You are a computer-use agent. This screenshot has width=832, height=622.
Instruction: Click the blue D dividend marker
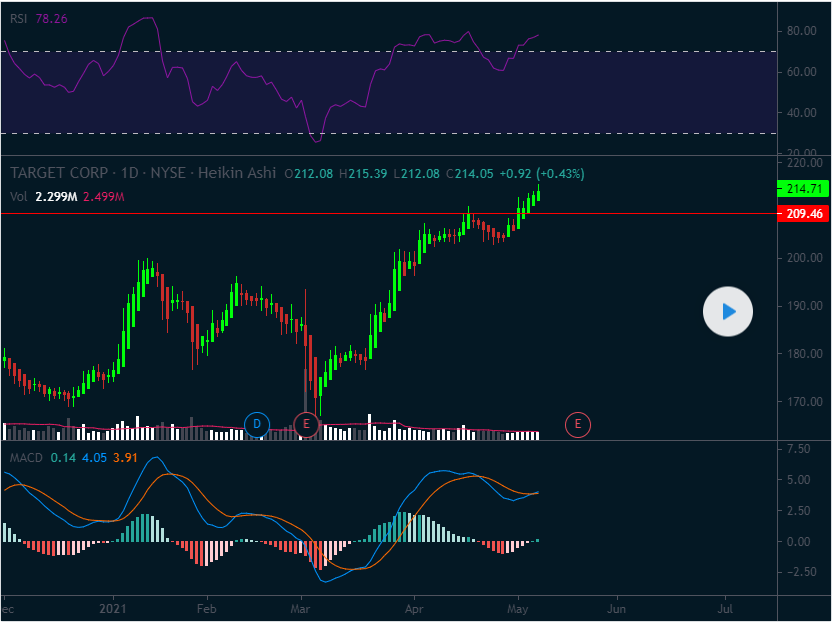coord(257,425)
